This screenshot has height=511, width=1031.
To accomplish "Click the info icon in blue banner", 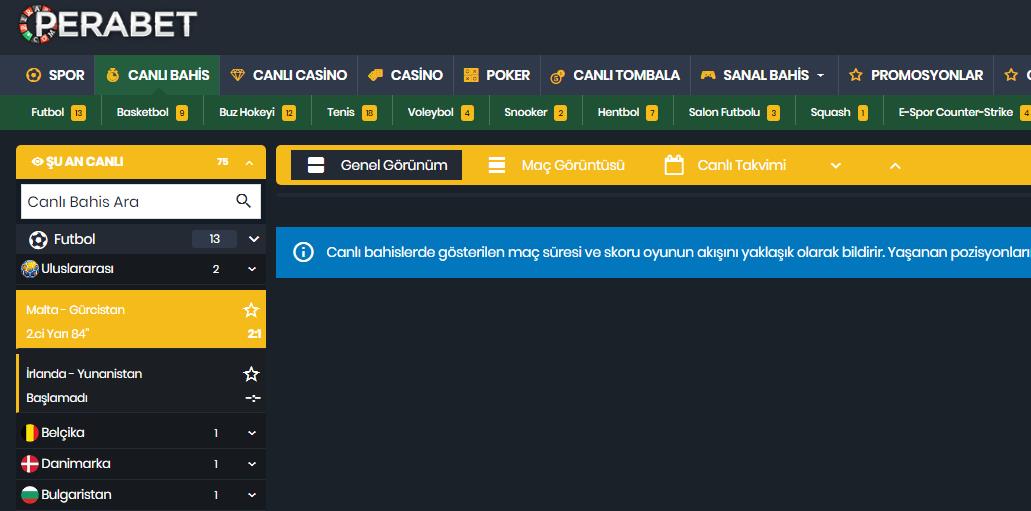I will click(x=303, y=253).
